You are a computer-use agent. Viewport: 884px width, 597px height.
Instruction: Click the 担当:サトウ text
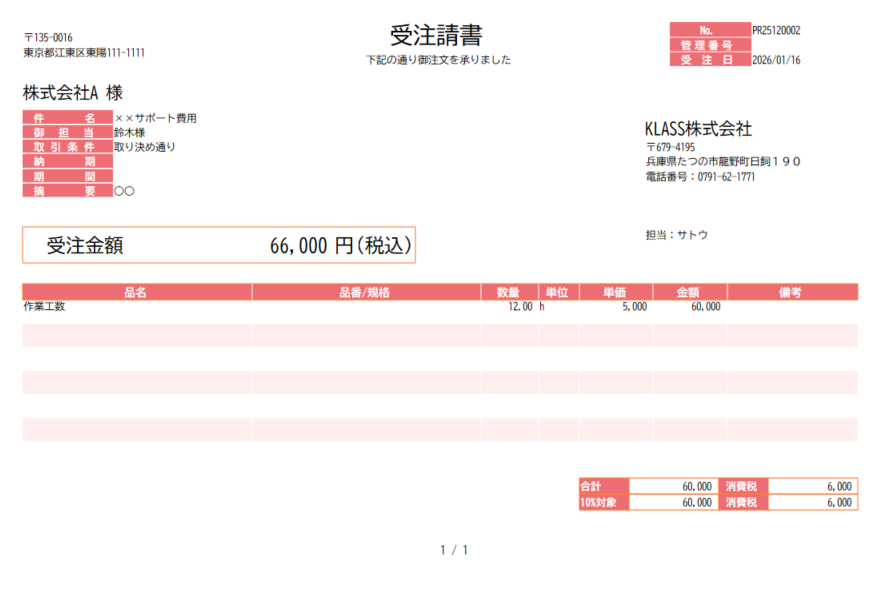coord(677,235)
